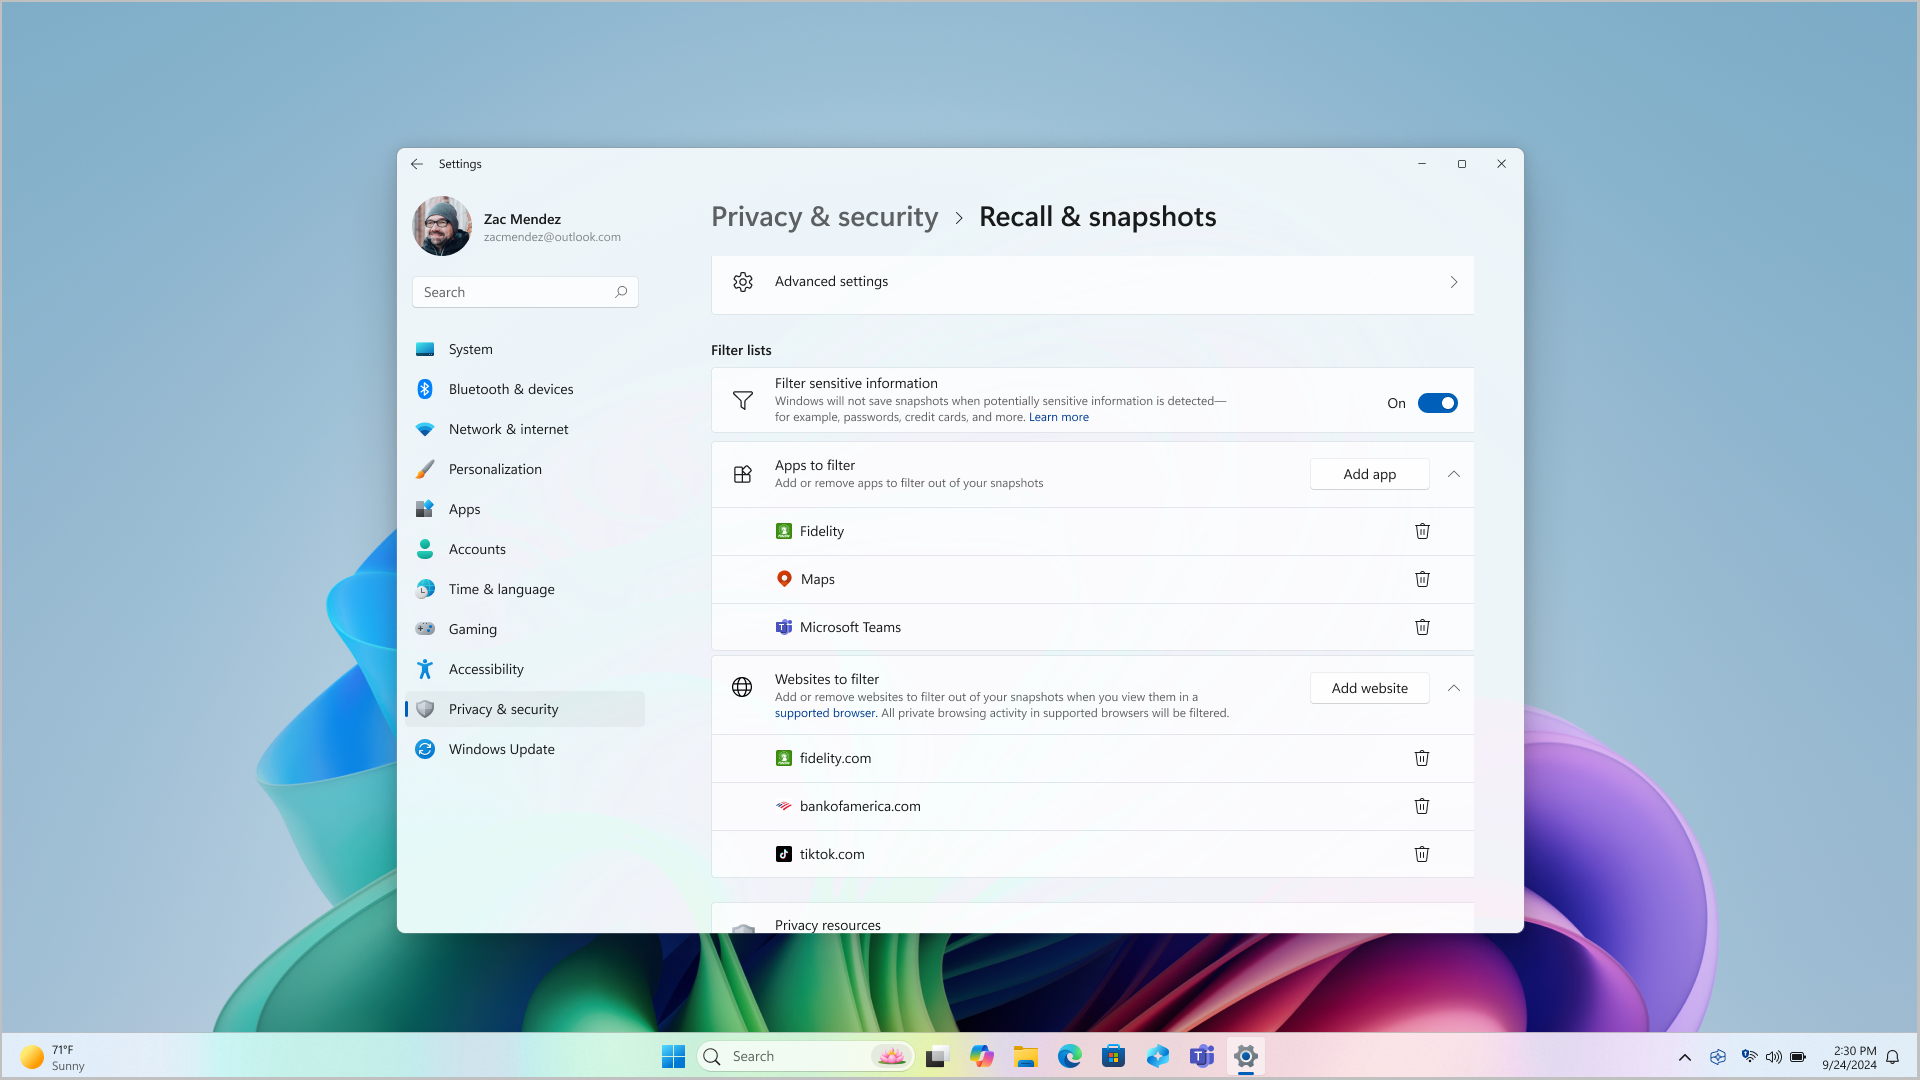The image size is (1920, 1080).
Task: Click the tiktok.com icon in filter list
Action: (783, 853)
